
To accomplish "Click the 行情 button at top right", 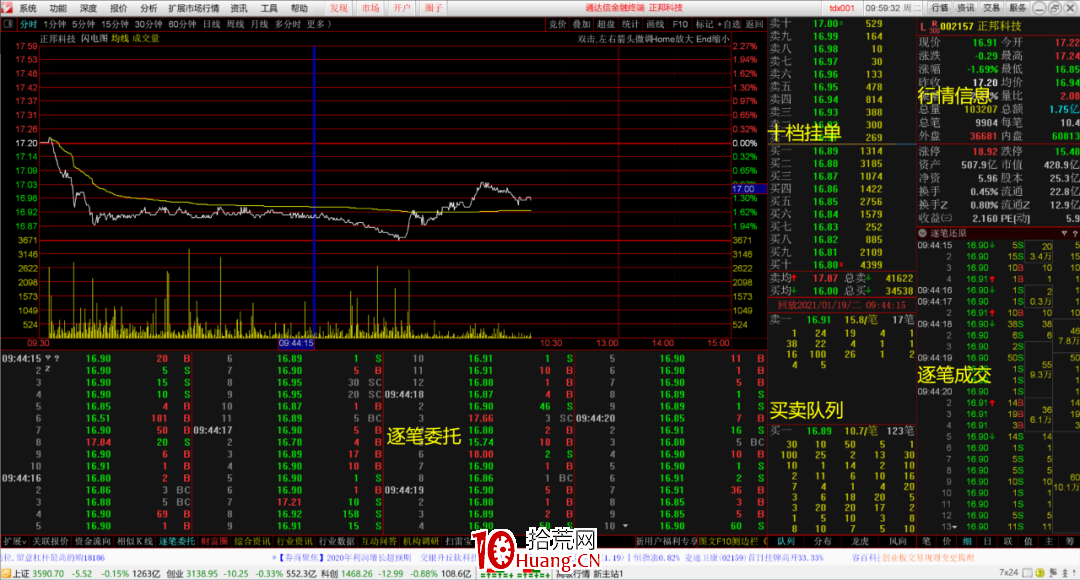I will [x=940, y=8].
